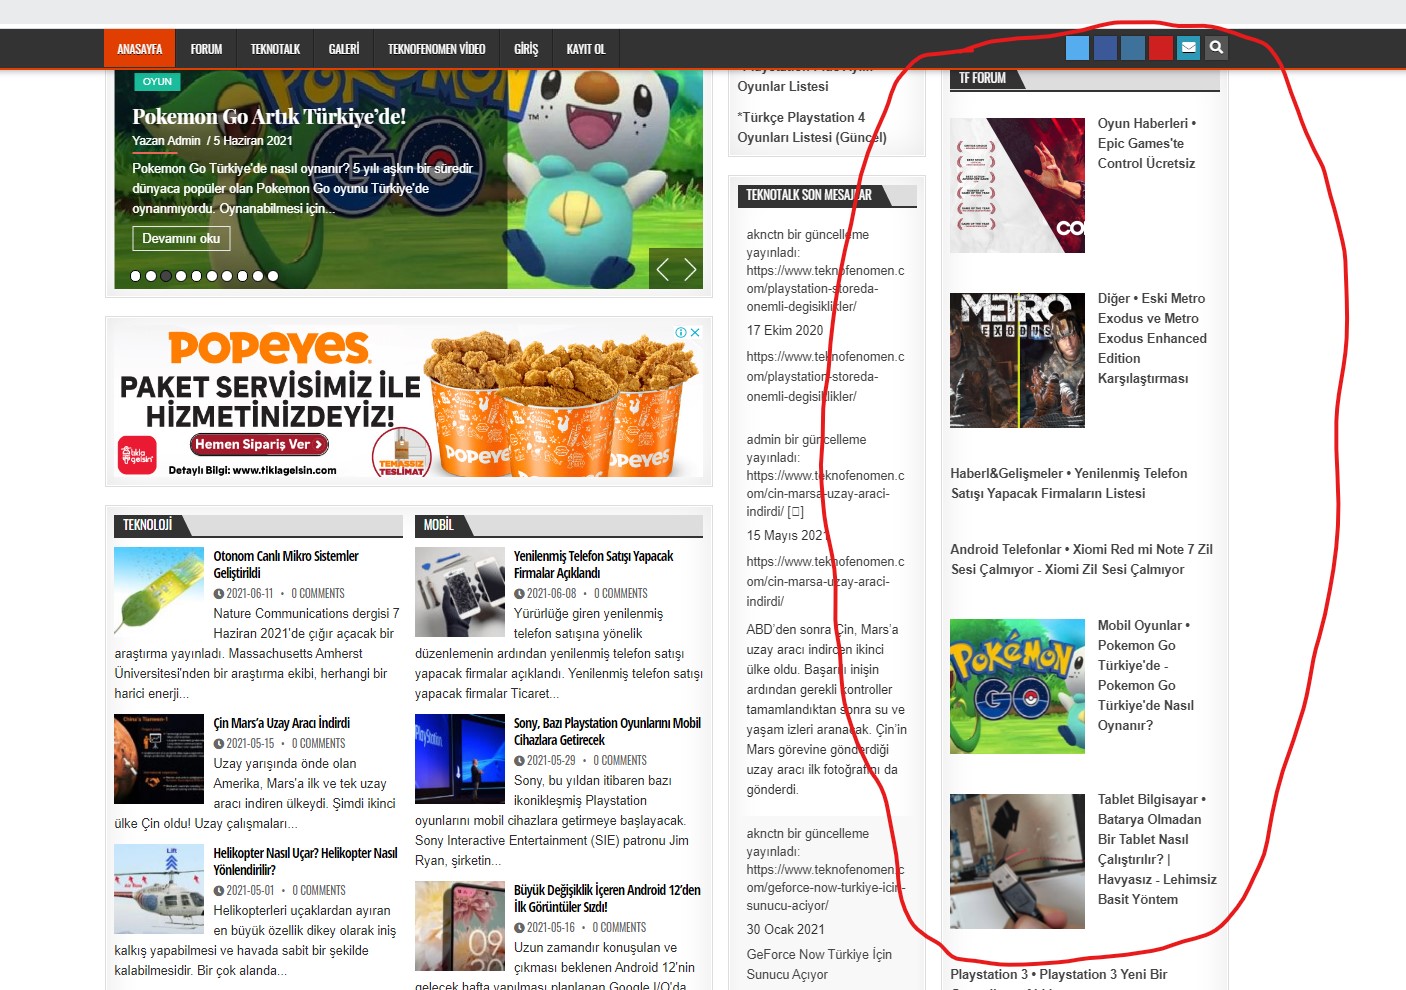This screenshot has height=990, width=1406.
Task: Open Eski Metro Exodus Enhanced Edition Karşılaştırması post
Action: point(1152,338)
